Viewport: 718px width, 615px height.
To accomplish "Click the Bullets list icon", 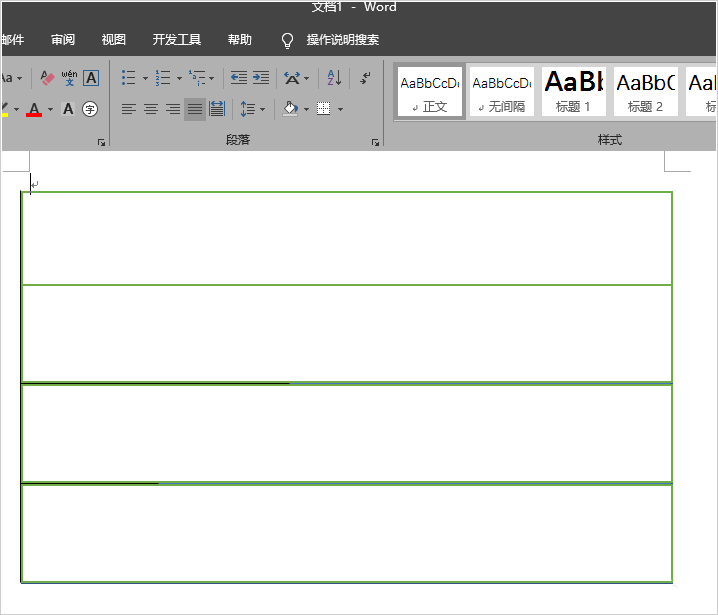I will tap(129, 78).
